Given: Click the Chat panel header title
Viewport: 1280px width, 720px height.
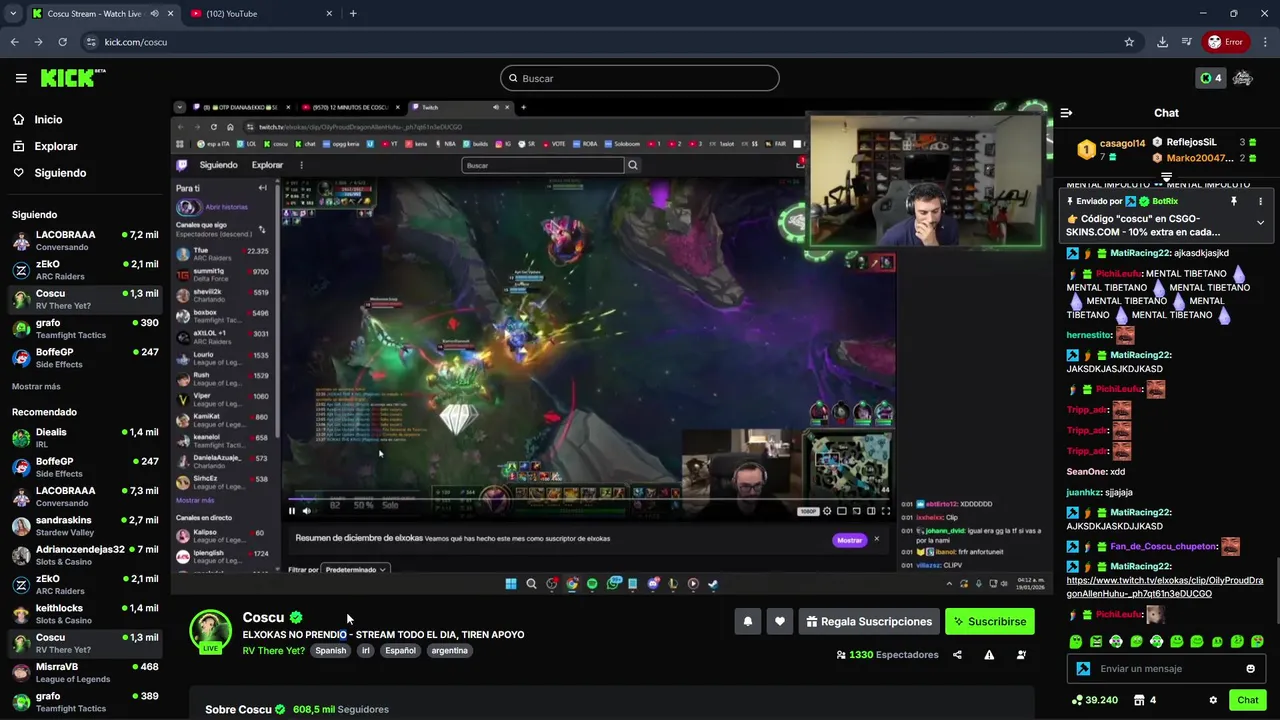Looking at the screenshot, I should tap(1166, 113).
